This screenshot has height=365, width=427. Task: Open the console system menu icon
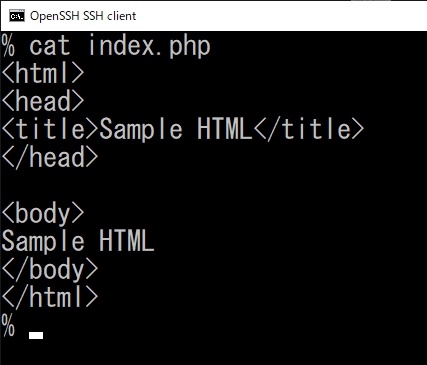click(17, 16)
